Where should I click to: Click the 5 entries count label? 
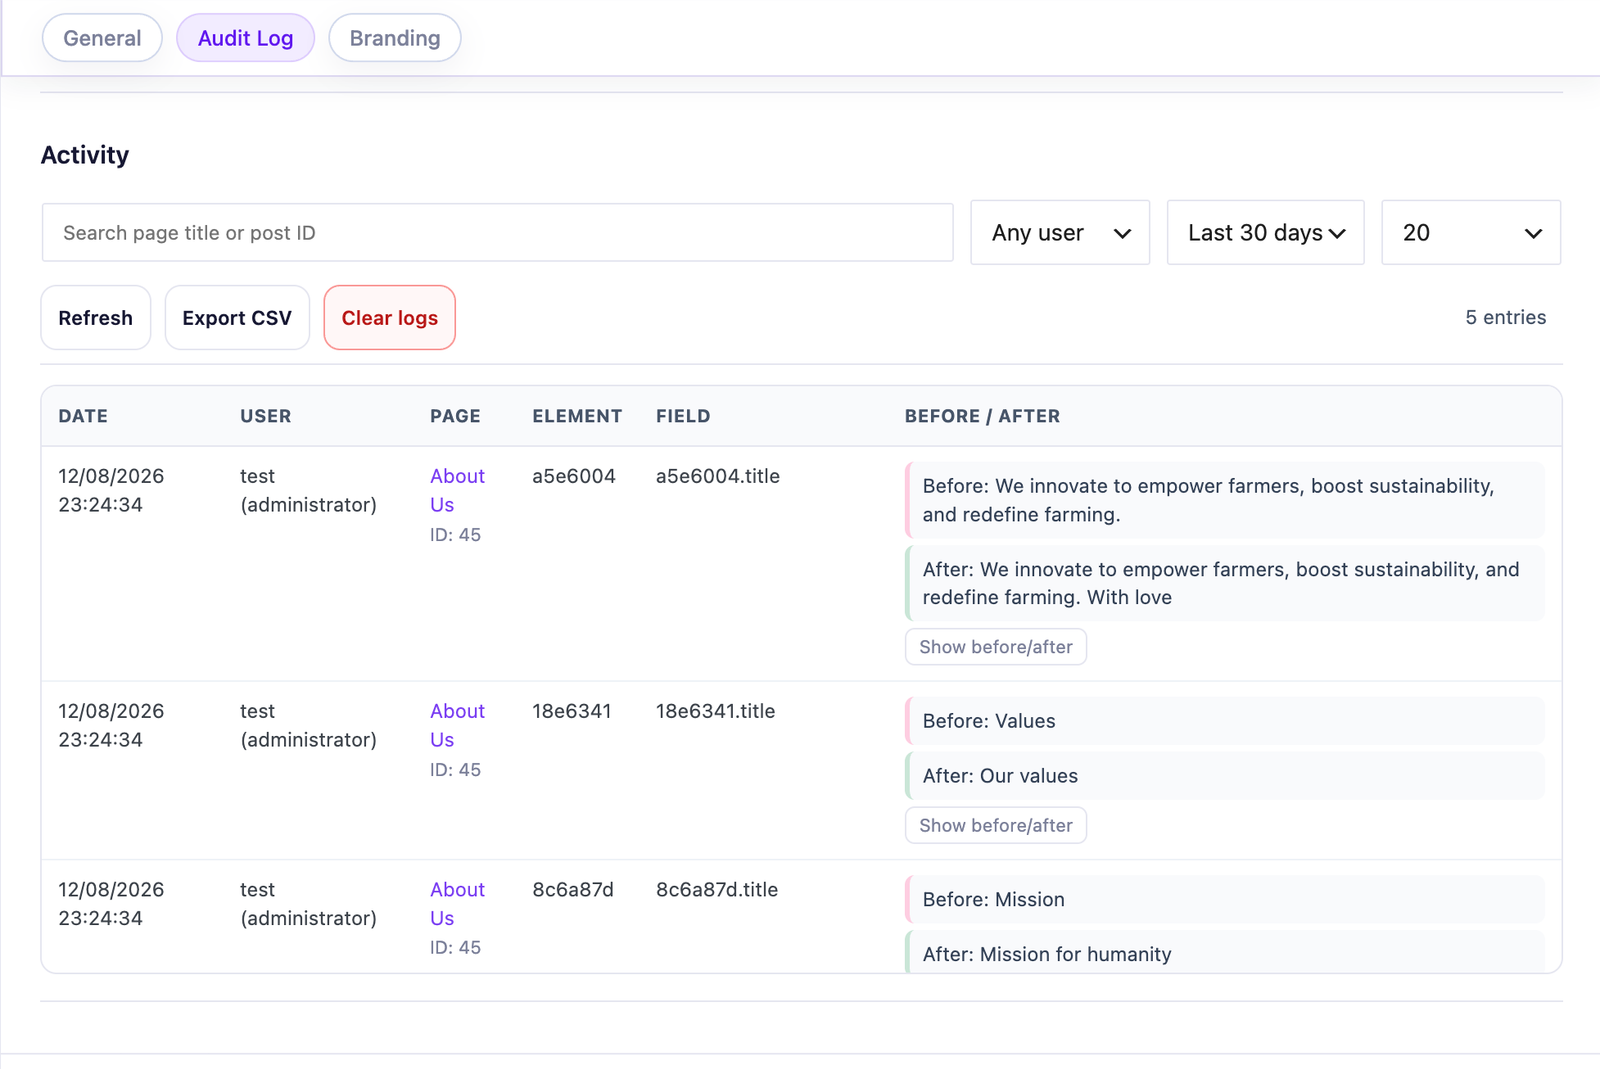[1506, 317]
